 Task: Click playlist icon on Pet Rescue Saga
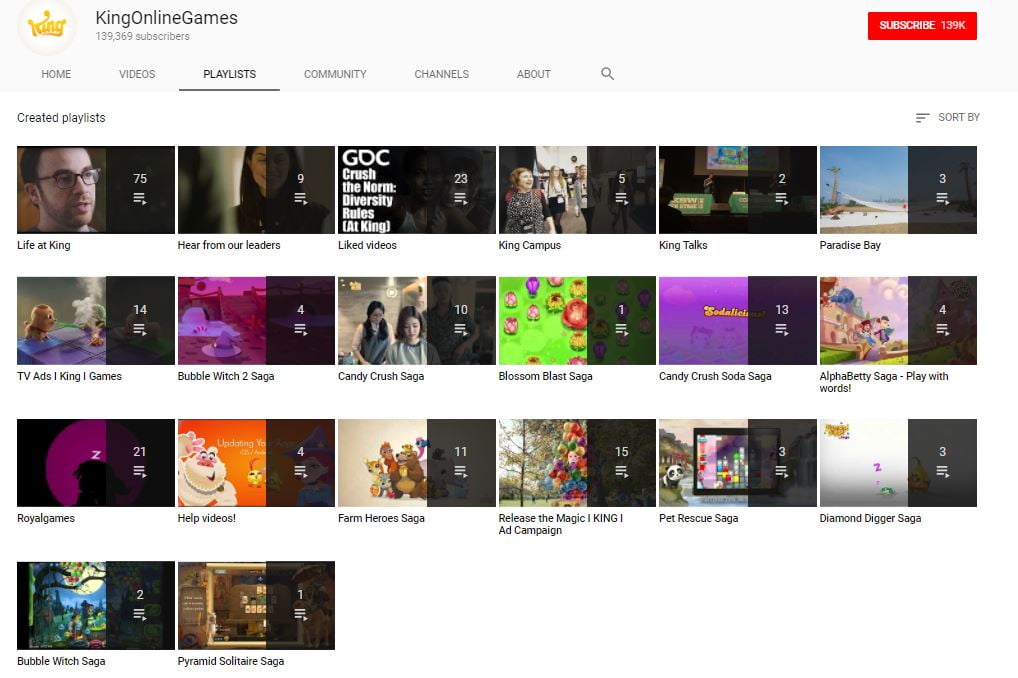click(x=782, y=471)
